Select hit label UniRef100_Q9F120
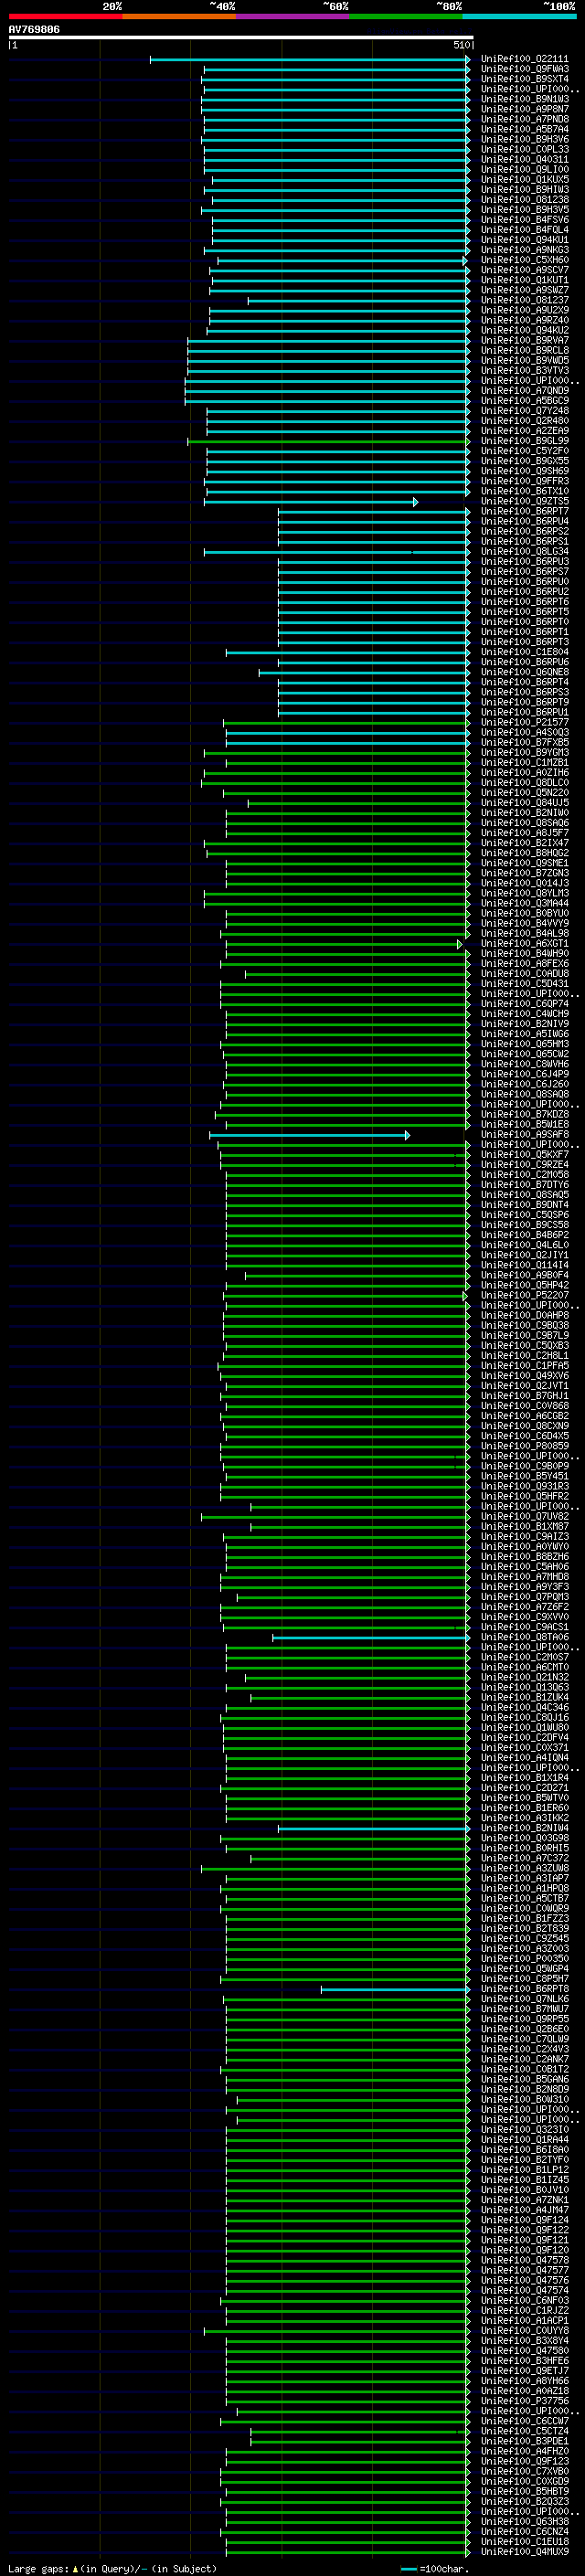Viewport: 585px width, 2576px height. 525,2250
